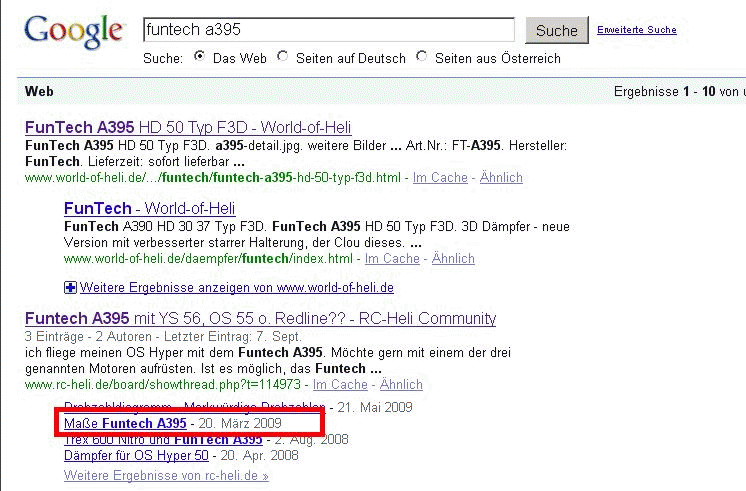This screenshot has height=491, width=746.
Task: Select the "Das Web" radio button
Action: point(199,57)
